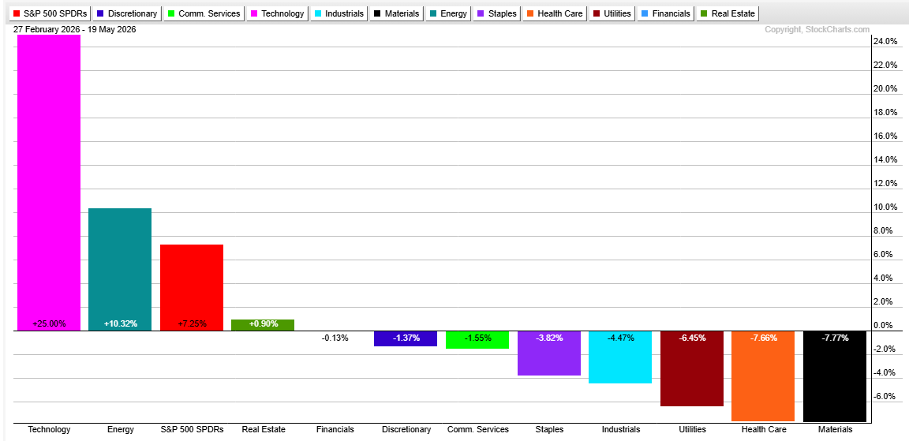
Task: Click the Industrials x-axis label
Action: click(620, 430)
